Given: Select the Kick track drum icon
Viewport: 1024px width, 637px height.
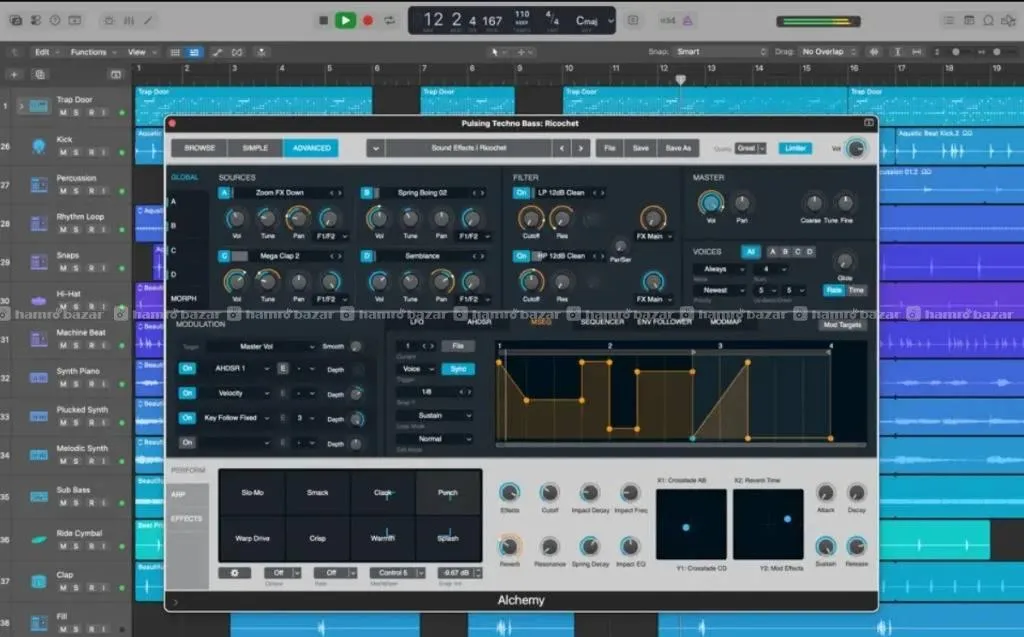Looking at the screenshot, I should click(39, 145).
